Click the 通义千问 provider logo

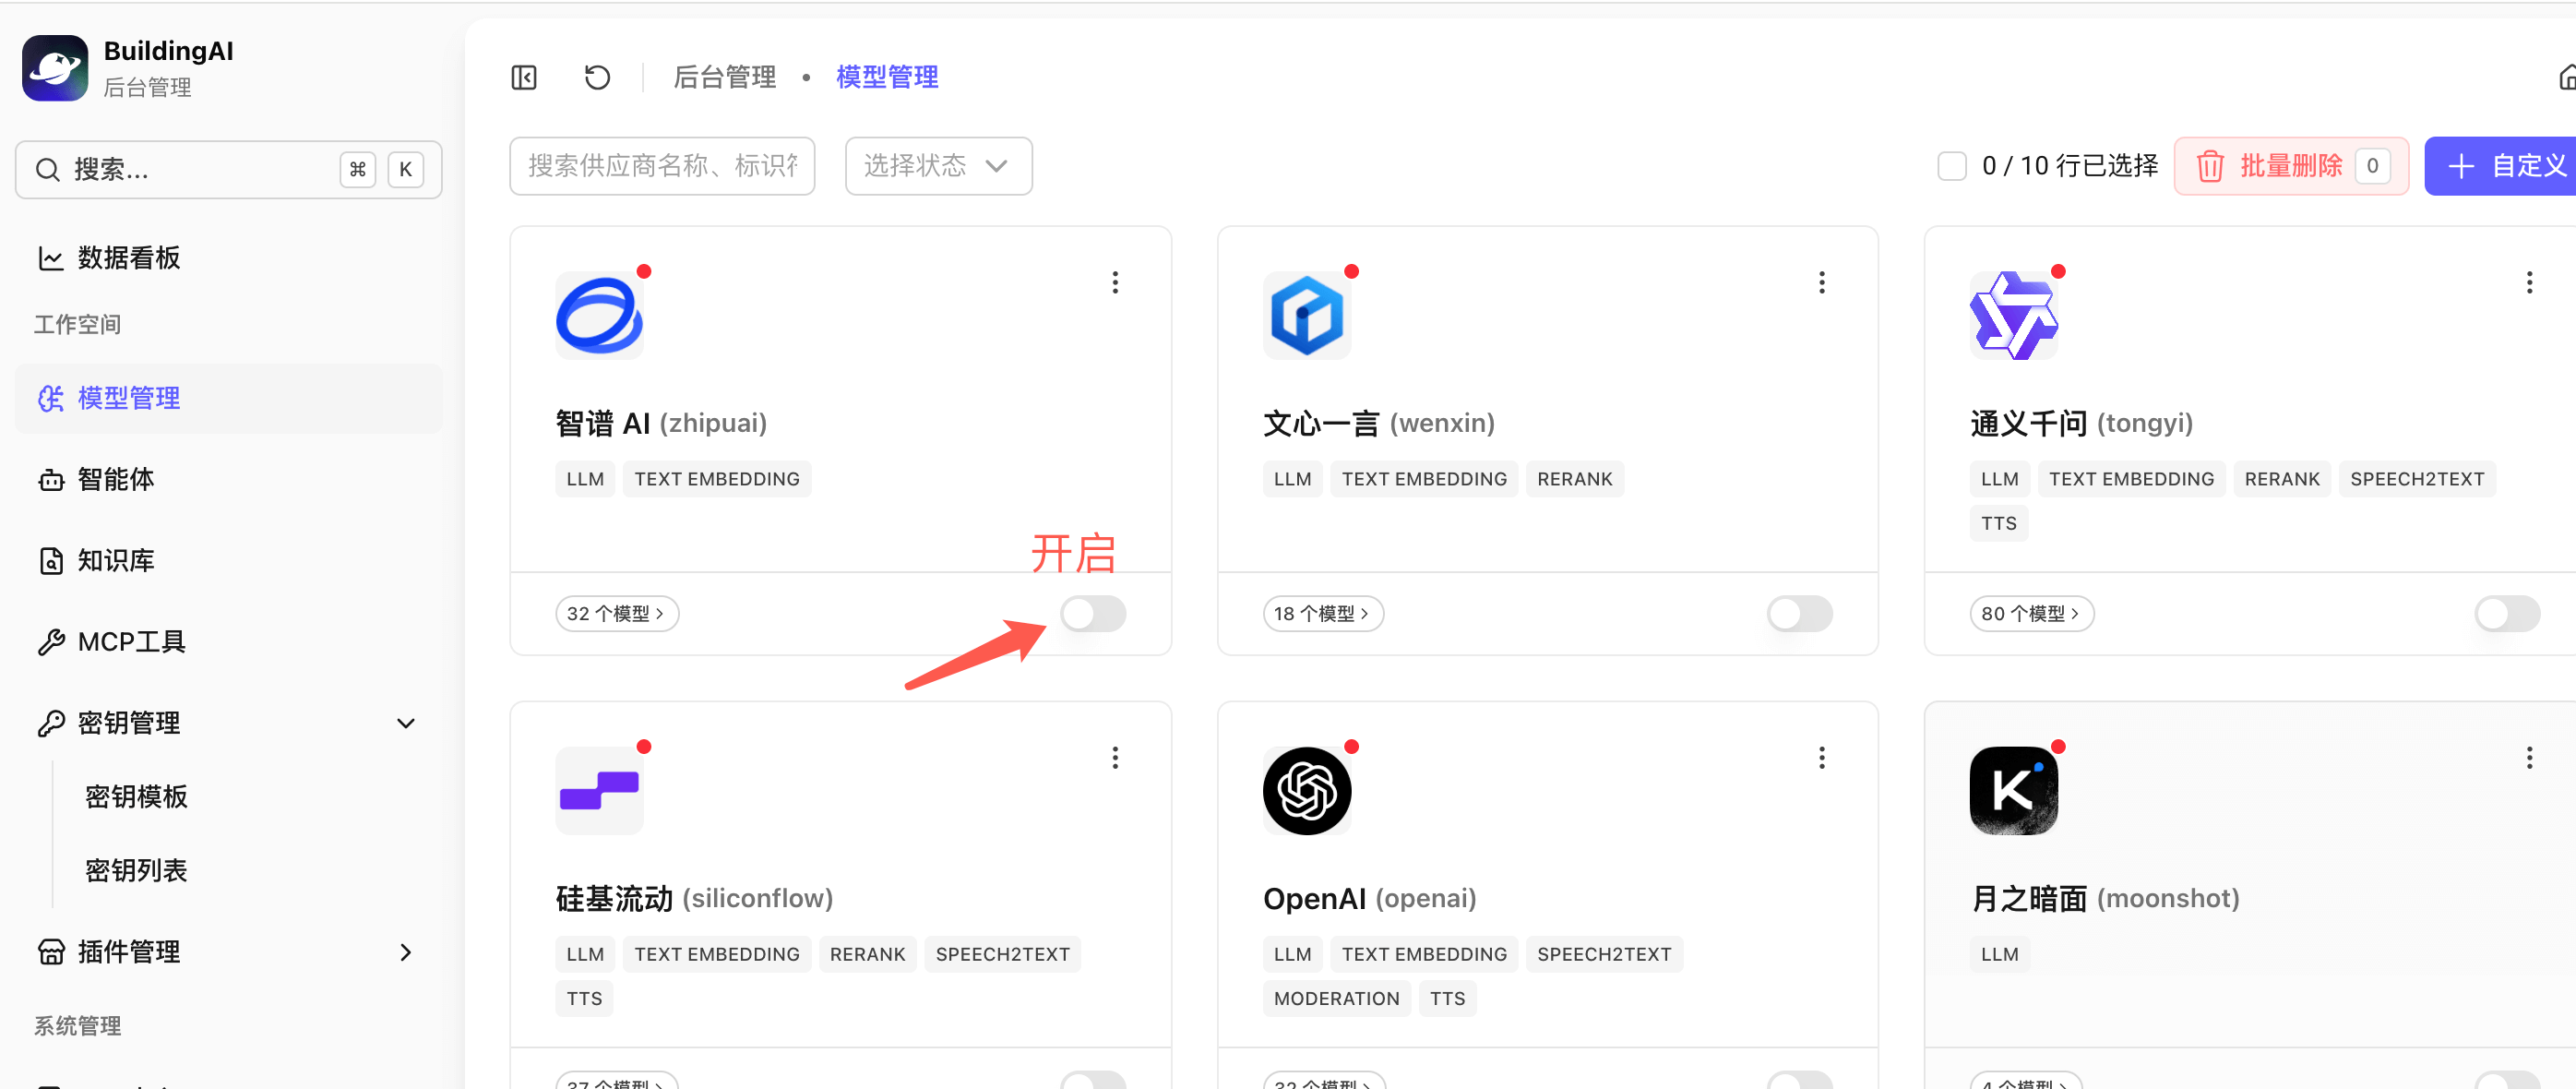point(2013,315)
